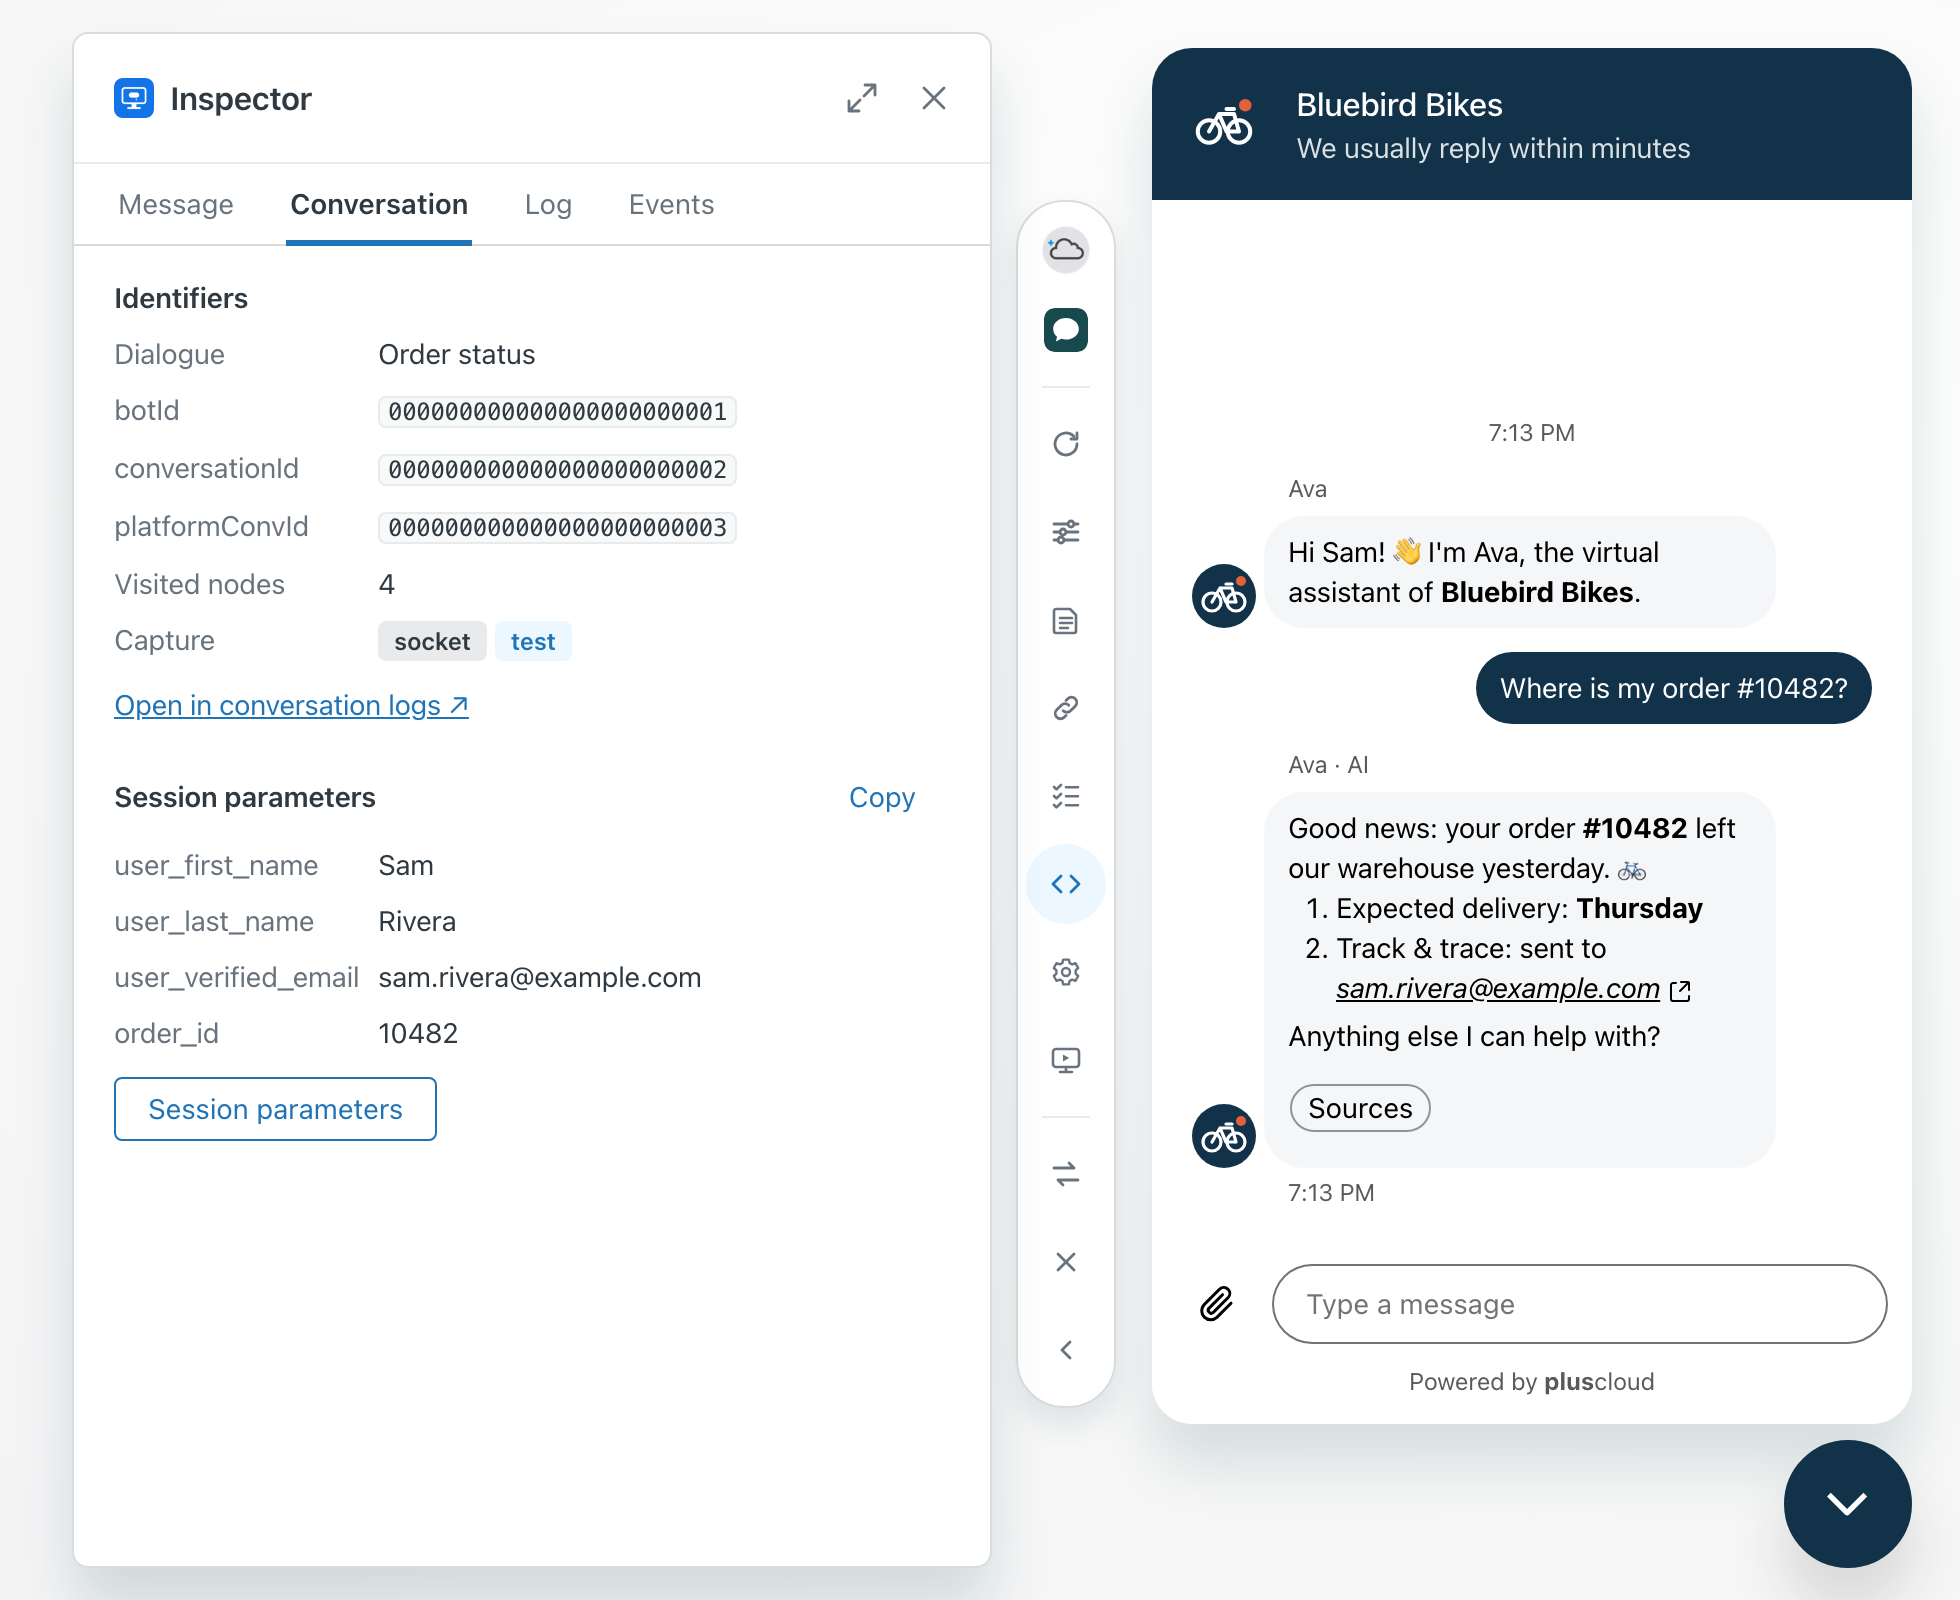Screen dimensions: 1960x1600
Task: Click the 'Where is my order #10482?' message
Action: tap(1673, 688)
